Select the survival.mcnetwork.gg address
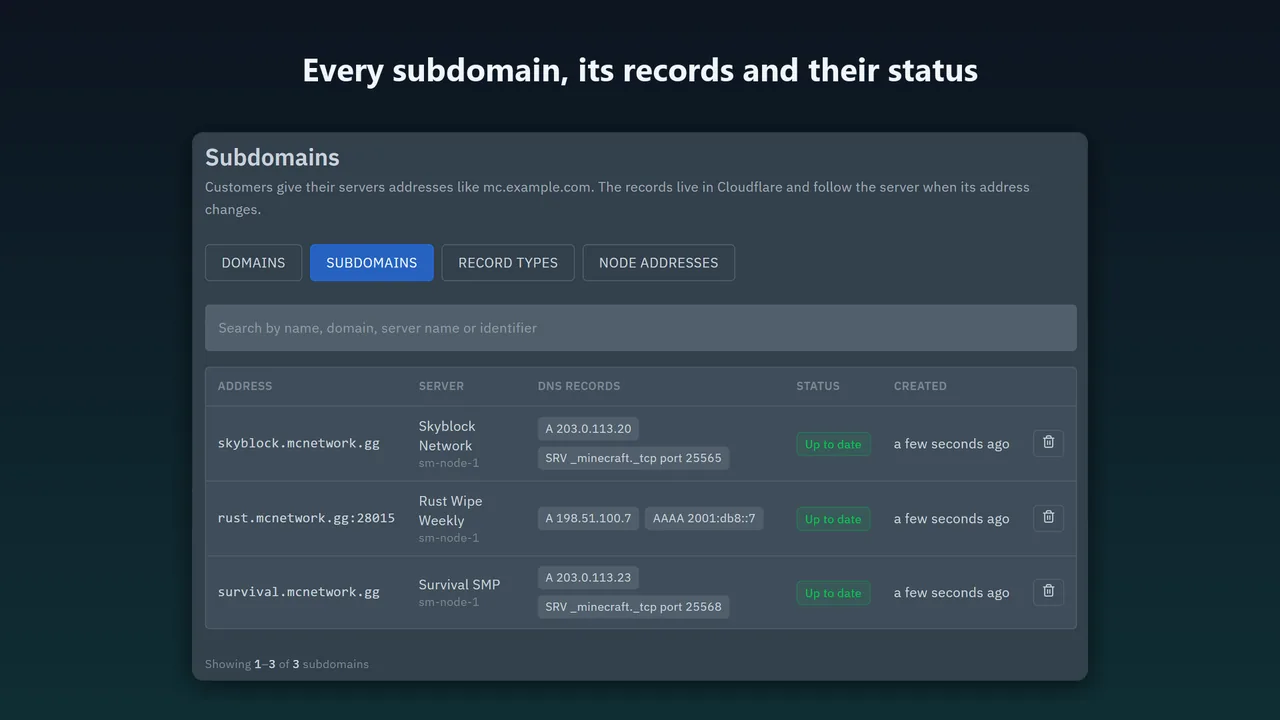 (x=299, y=592)
